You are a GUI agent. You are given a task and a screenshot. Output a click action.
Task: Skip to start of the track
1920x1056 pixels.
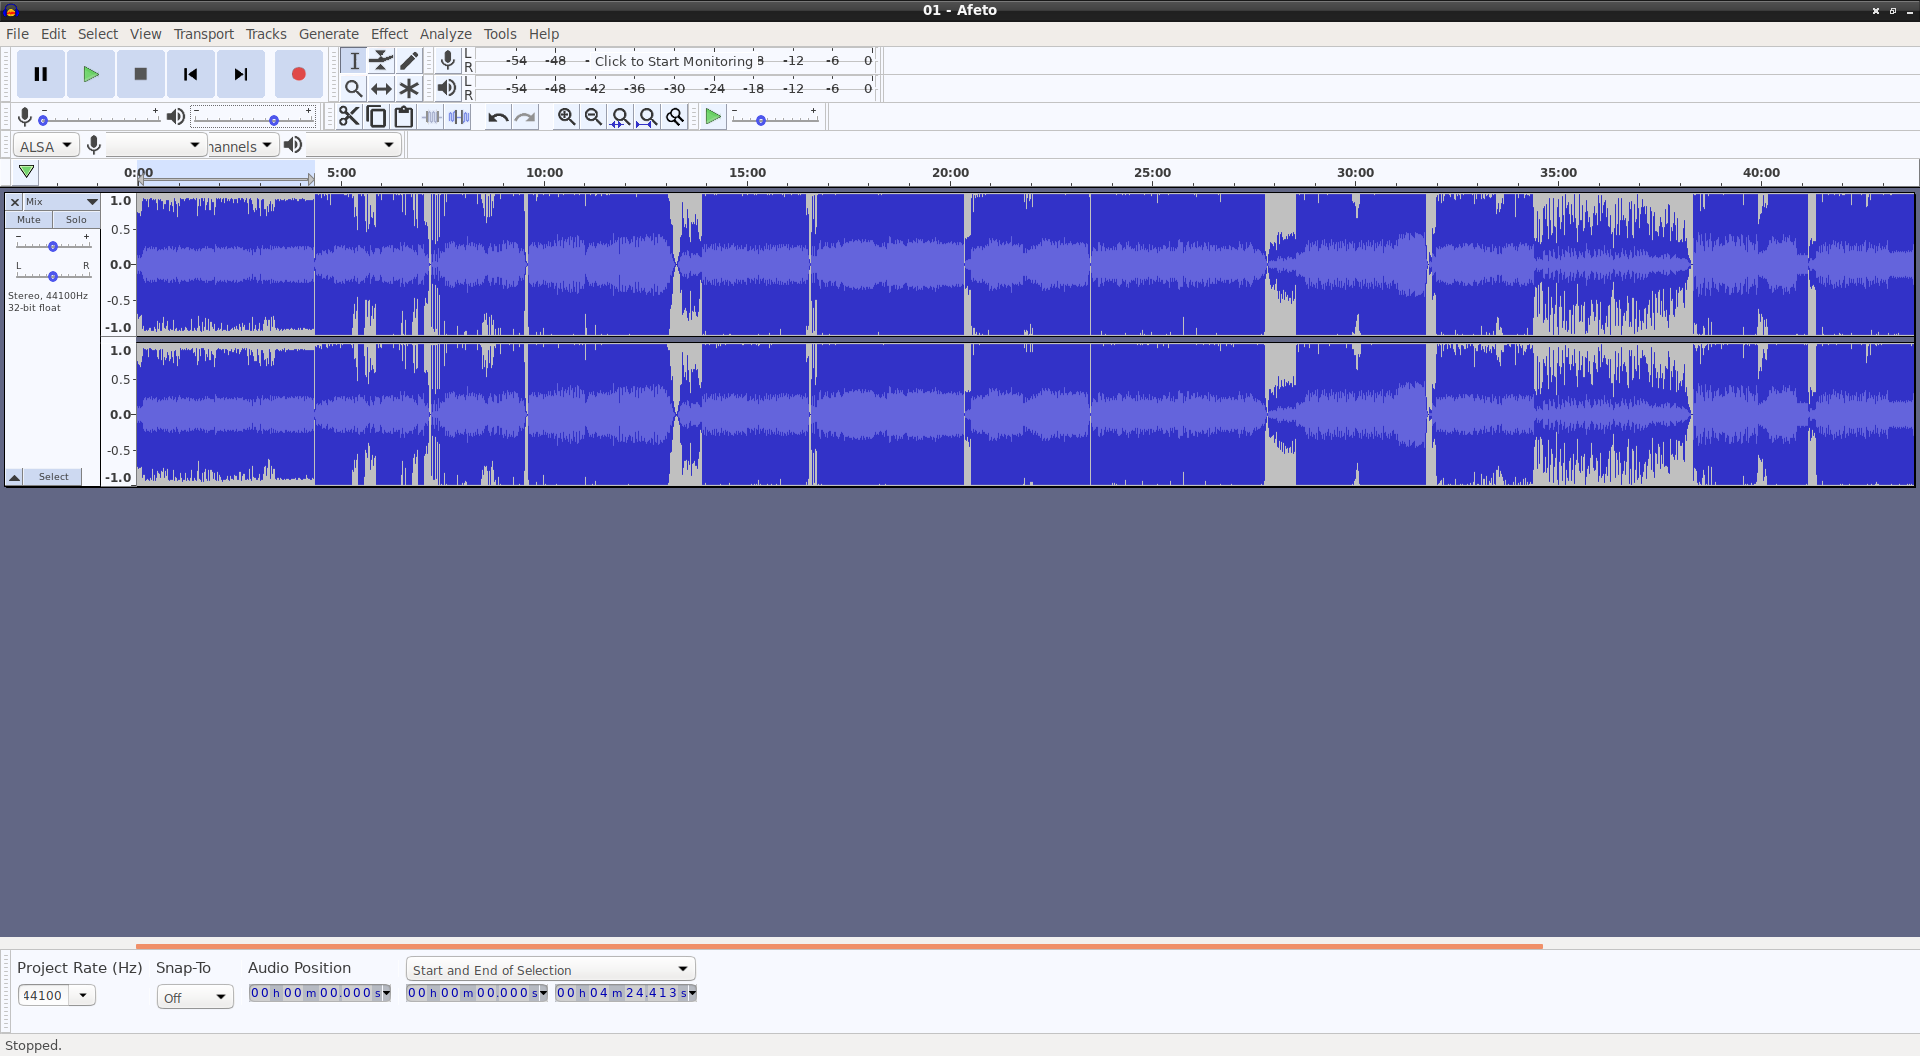tap(191, 74)
